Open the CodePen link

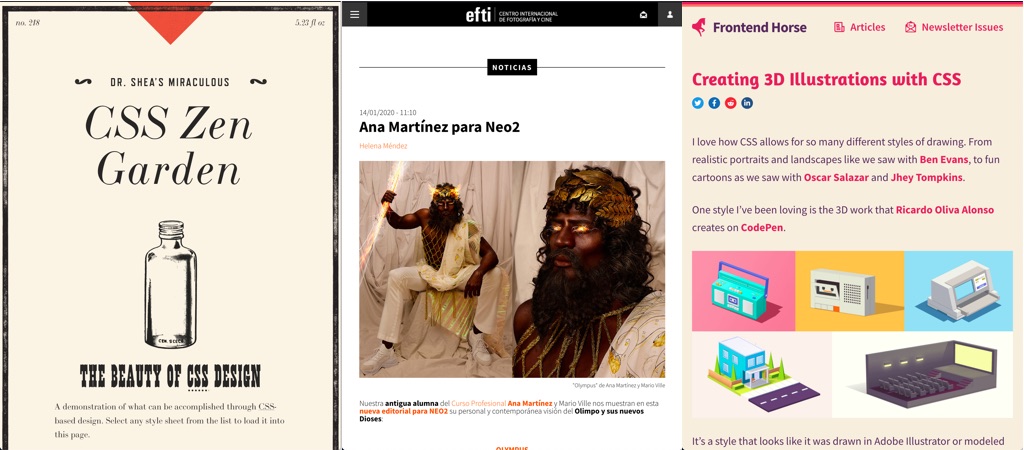[x=762, y=227]
